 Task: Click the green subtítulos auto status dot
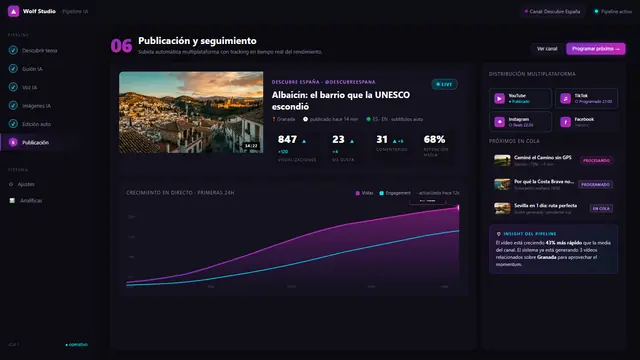tap(369, 119)
